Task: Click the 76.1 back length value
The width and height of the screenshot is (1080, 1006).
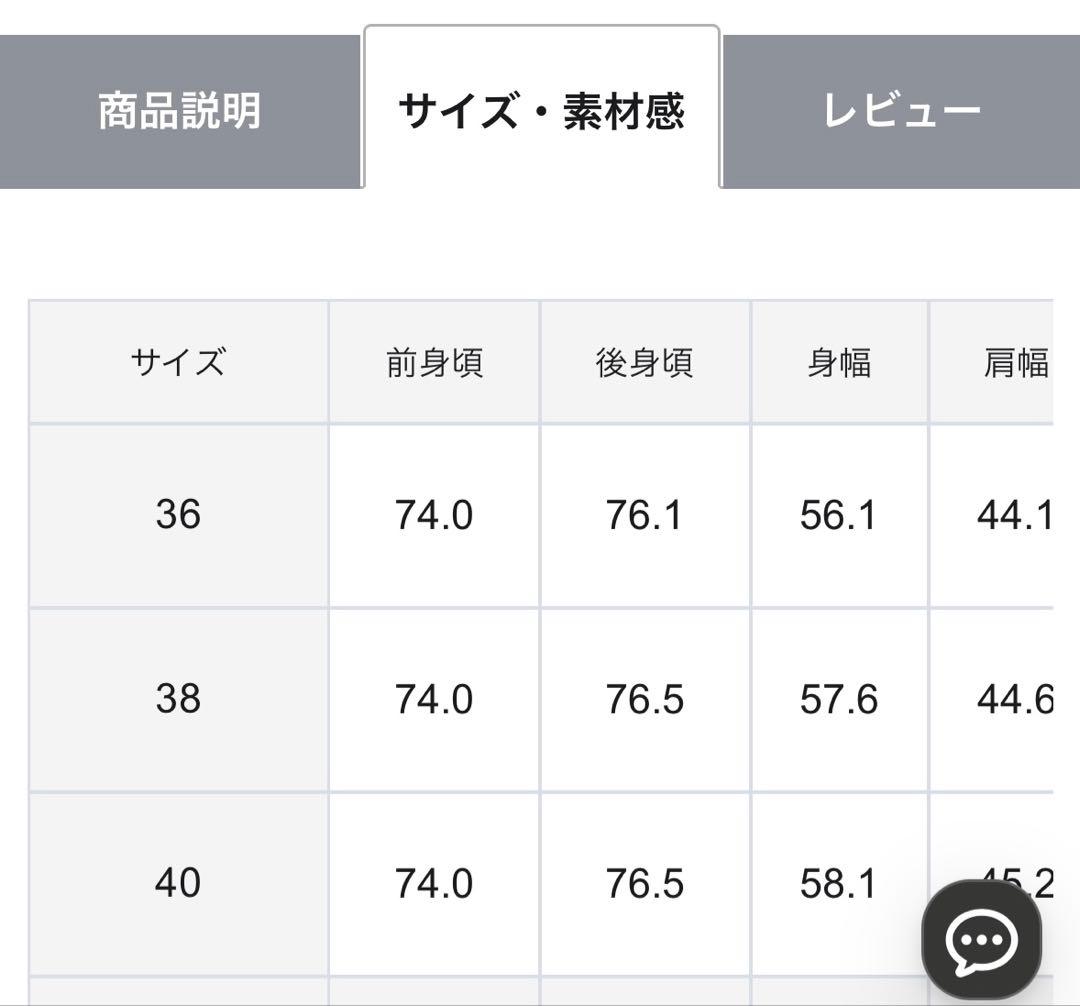Action: [x=643, y=516]
